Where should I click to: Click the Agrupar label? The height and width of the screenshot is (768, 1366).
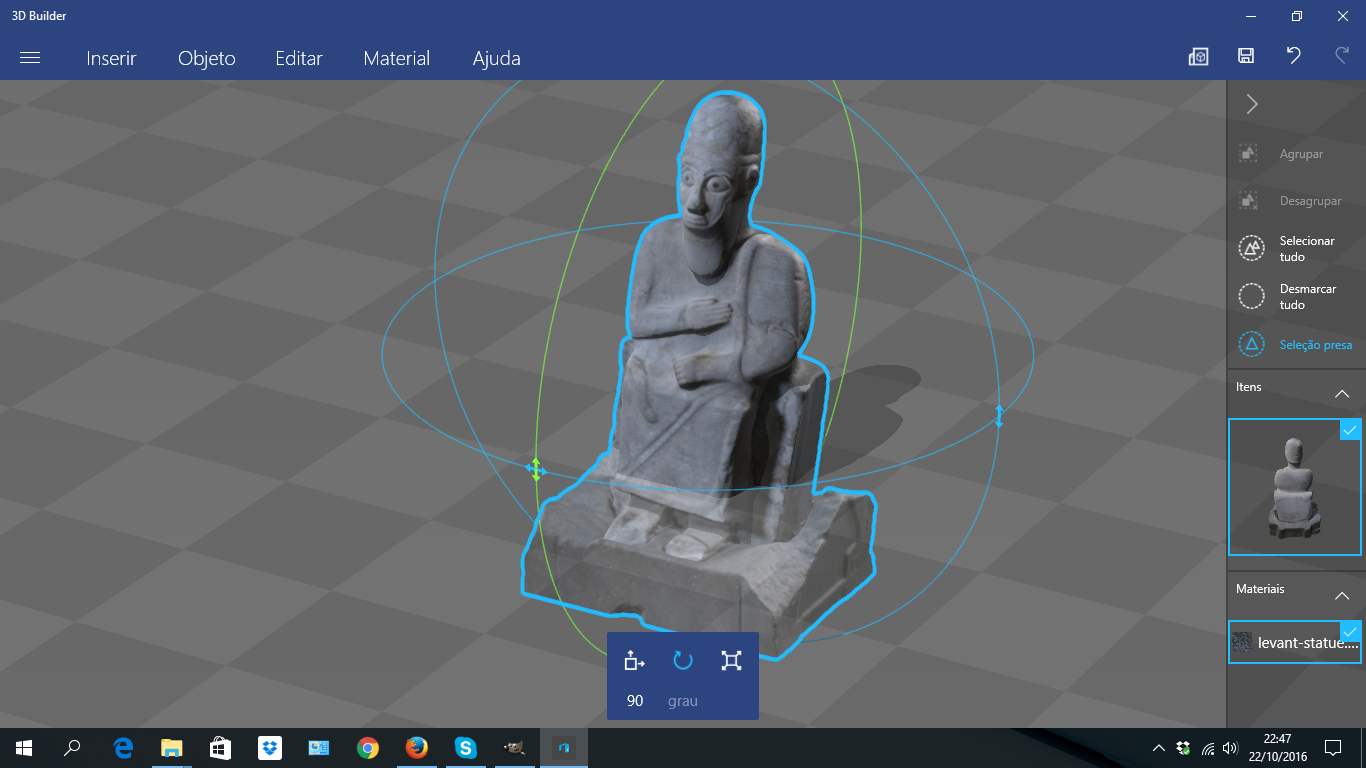coord(1301,154)
